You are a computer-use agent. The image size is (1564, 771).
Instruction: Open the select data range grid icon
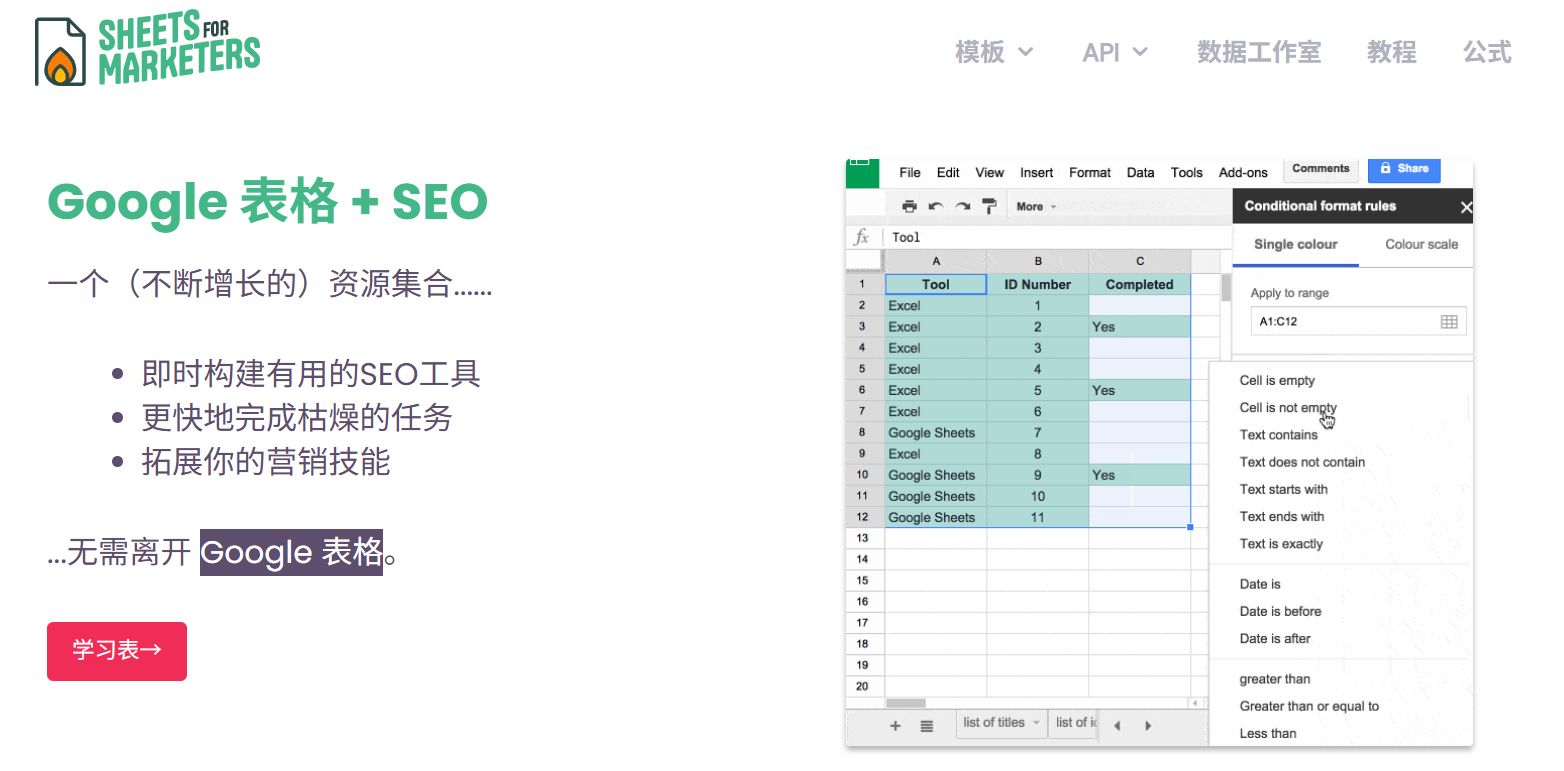[1452, 321]
